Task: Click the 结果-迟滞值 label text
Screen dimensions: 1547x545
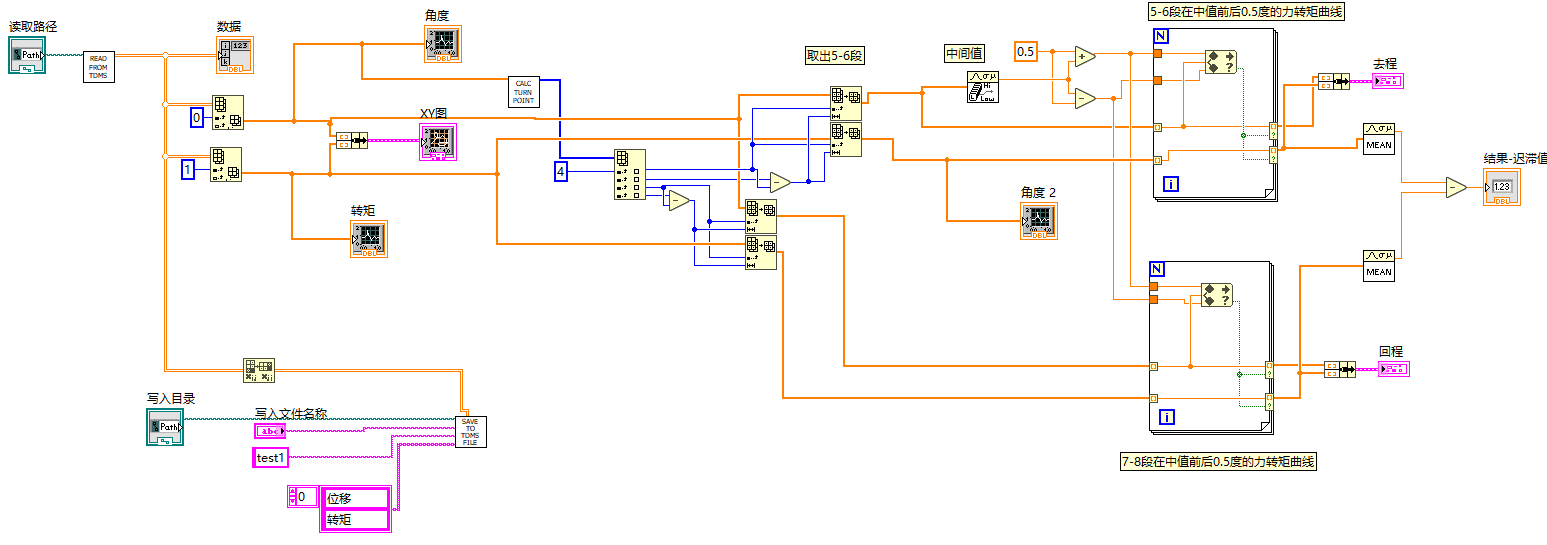Action: [1515, 159]
